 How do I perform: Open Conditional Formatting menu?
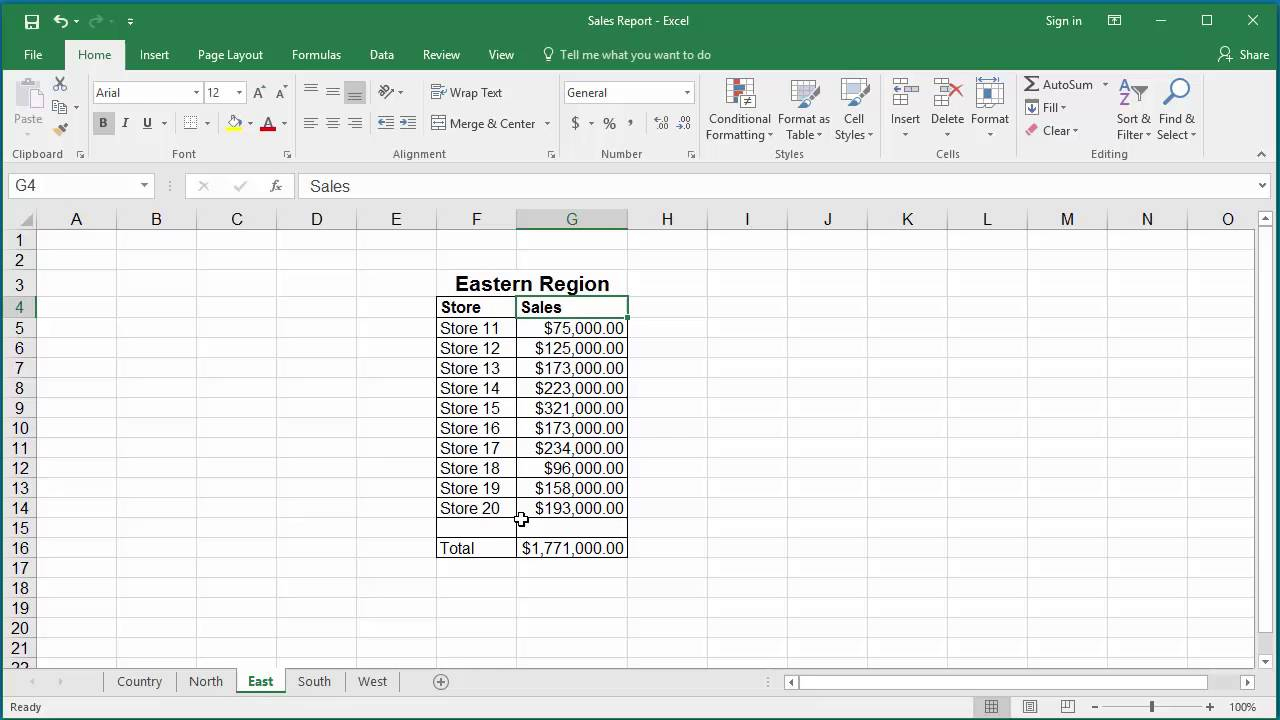(x=739, y=110)
